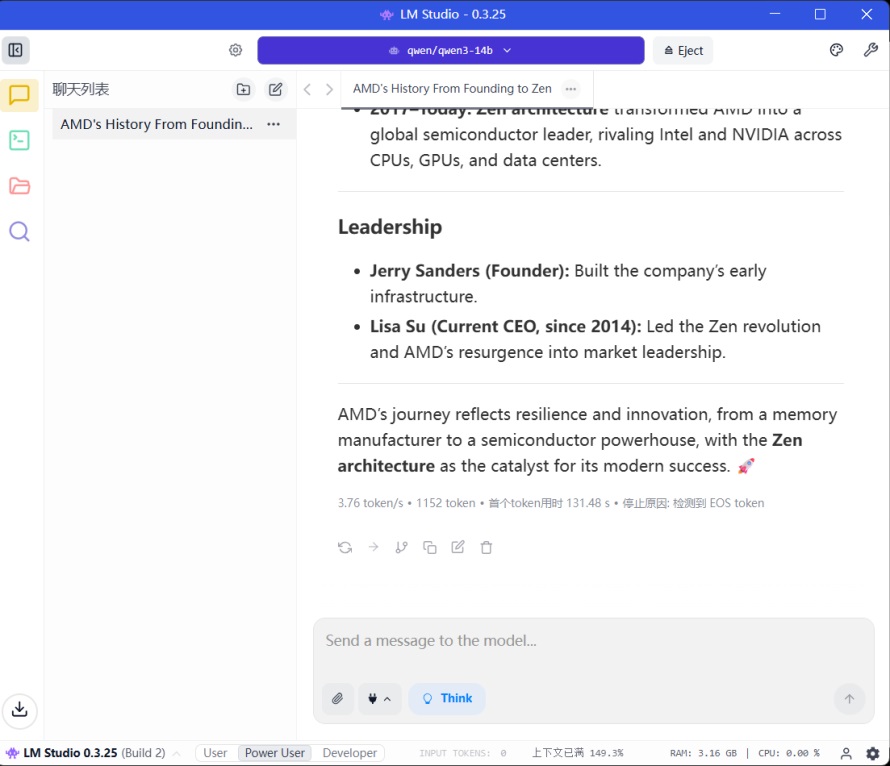Toggle the left sidebar panel icon
Image resolution: width=890 pixels, height=766 pixels.
pyautogui.click(x=16, y=50)
